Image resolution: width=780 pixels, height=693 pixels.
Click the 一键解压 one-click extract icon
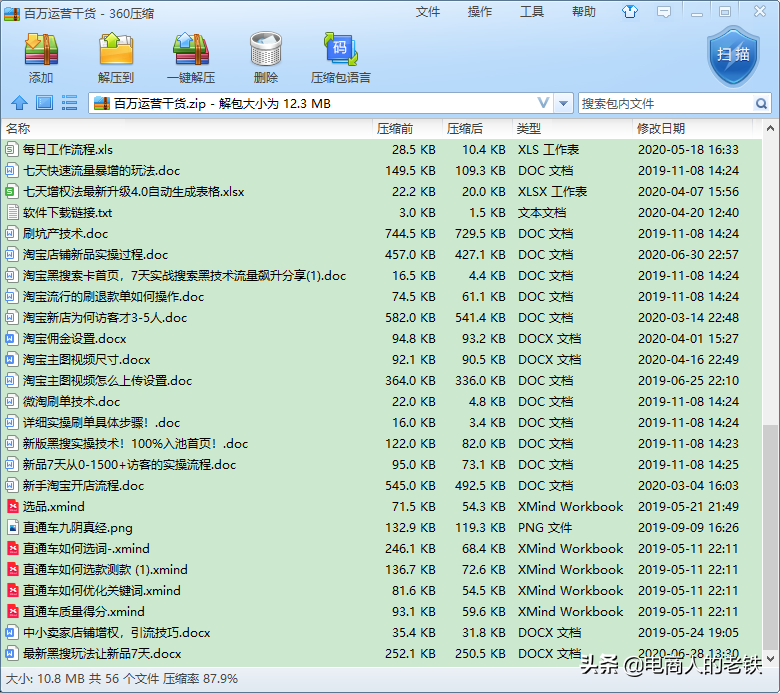click(191, 50)
